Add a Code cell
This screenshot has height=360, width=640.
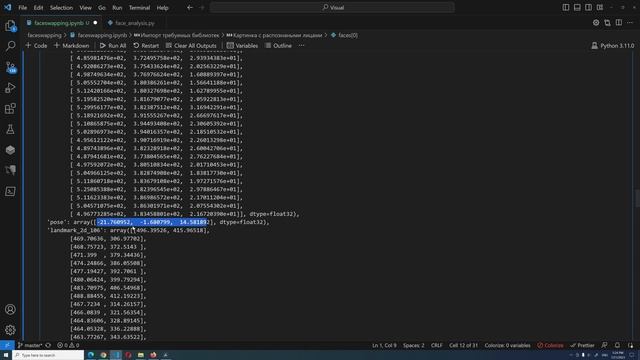point(36,46)
